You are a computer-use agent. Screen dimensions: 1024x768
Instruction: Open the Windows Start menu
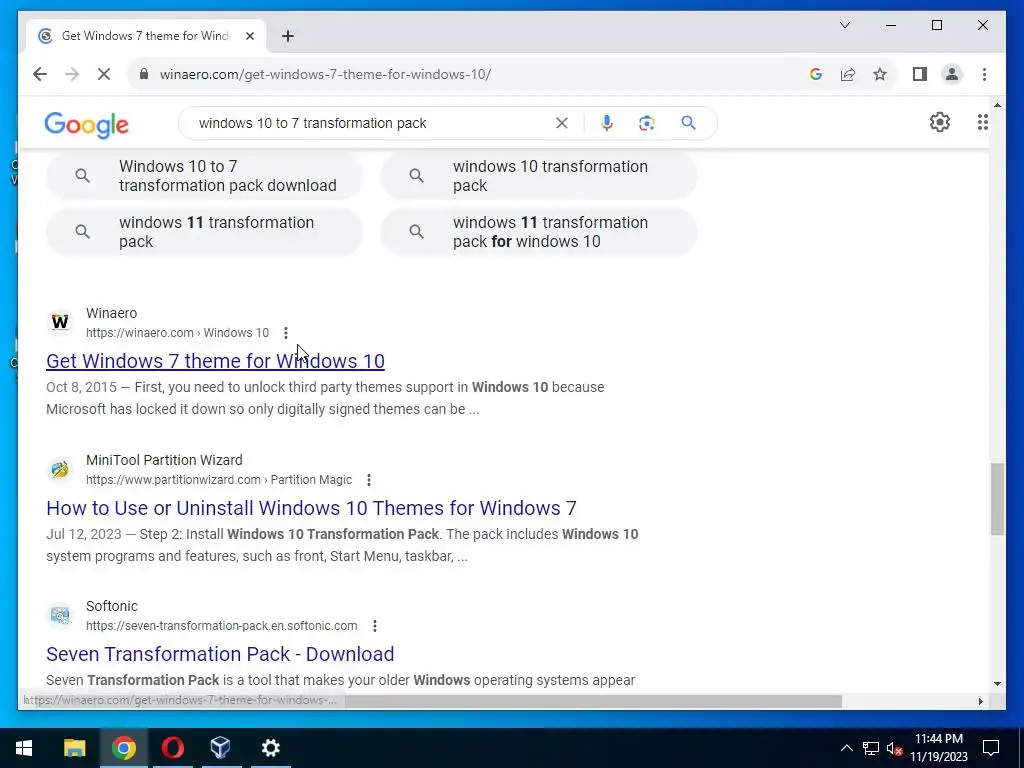pyautogui.click(x=24, y=748)
